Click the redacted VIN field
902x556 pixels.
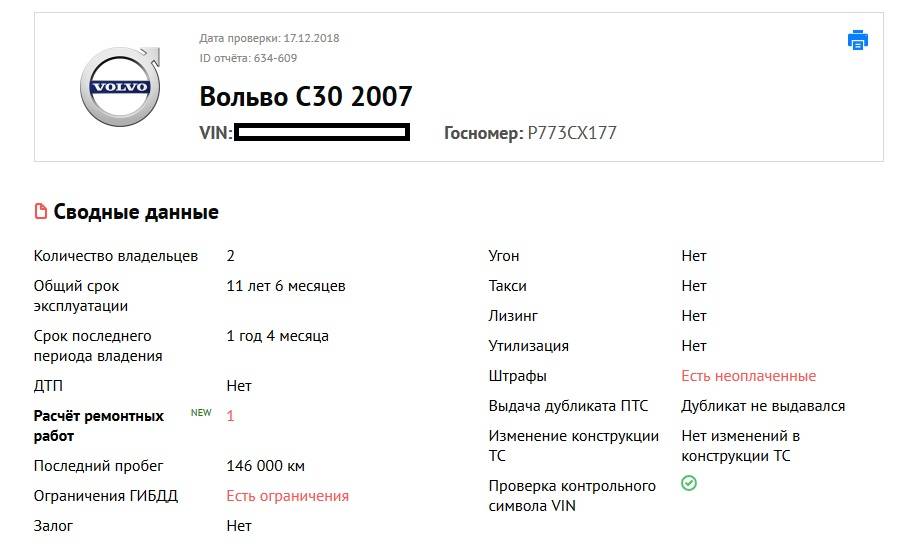point(322,133)
